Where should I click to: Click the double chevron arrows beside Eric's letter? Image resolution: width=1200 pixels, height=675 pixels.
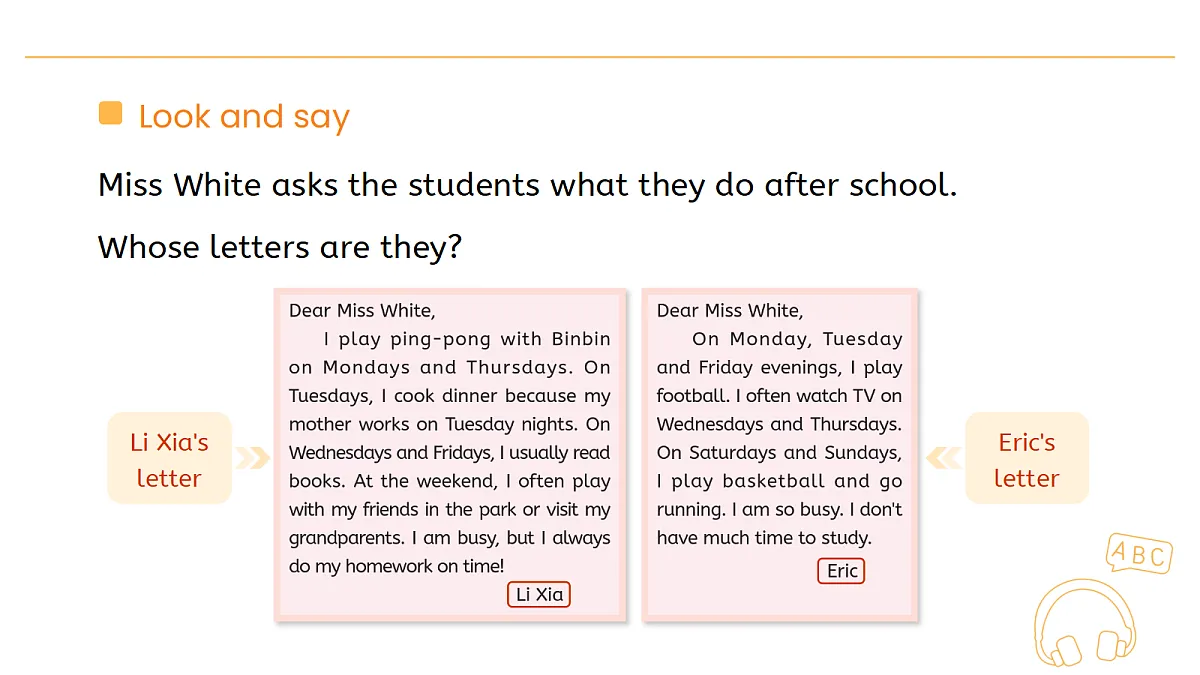point(944,458)
